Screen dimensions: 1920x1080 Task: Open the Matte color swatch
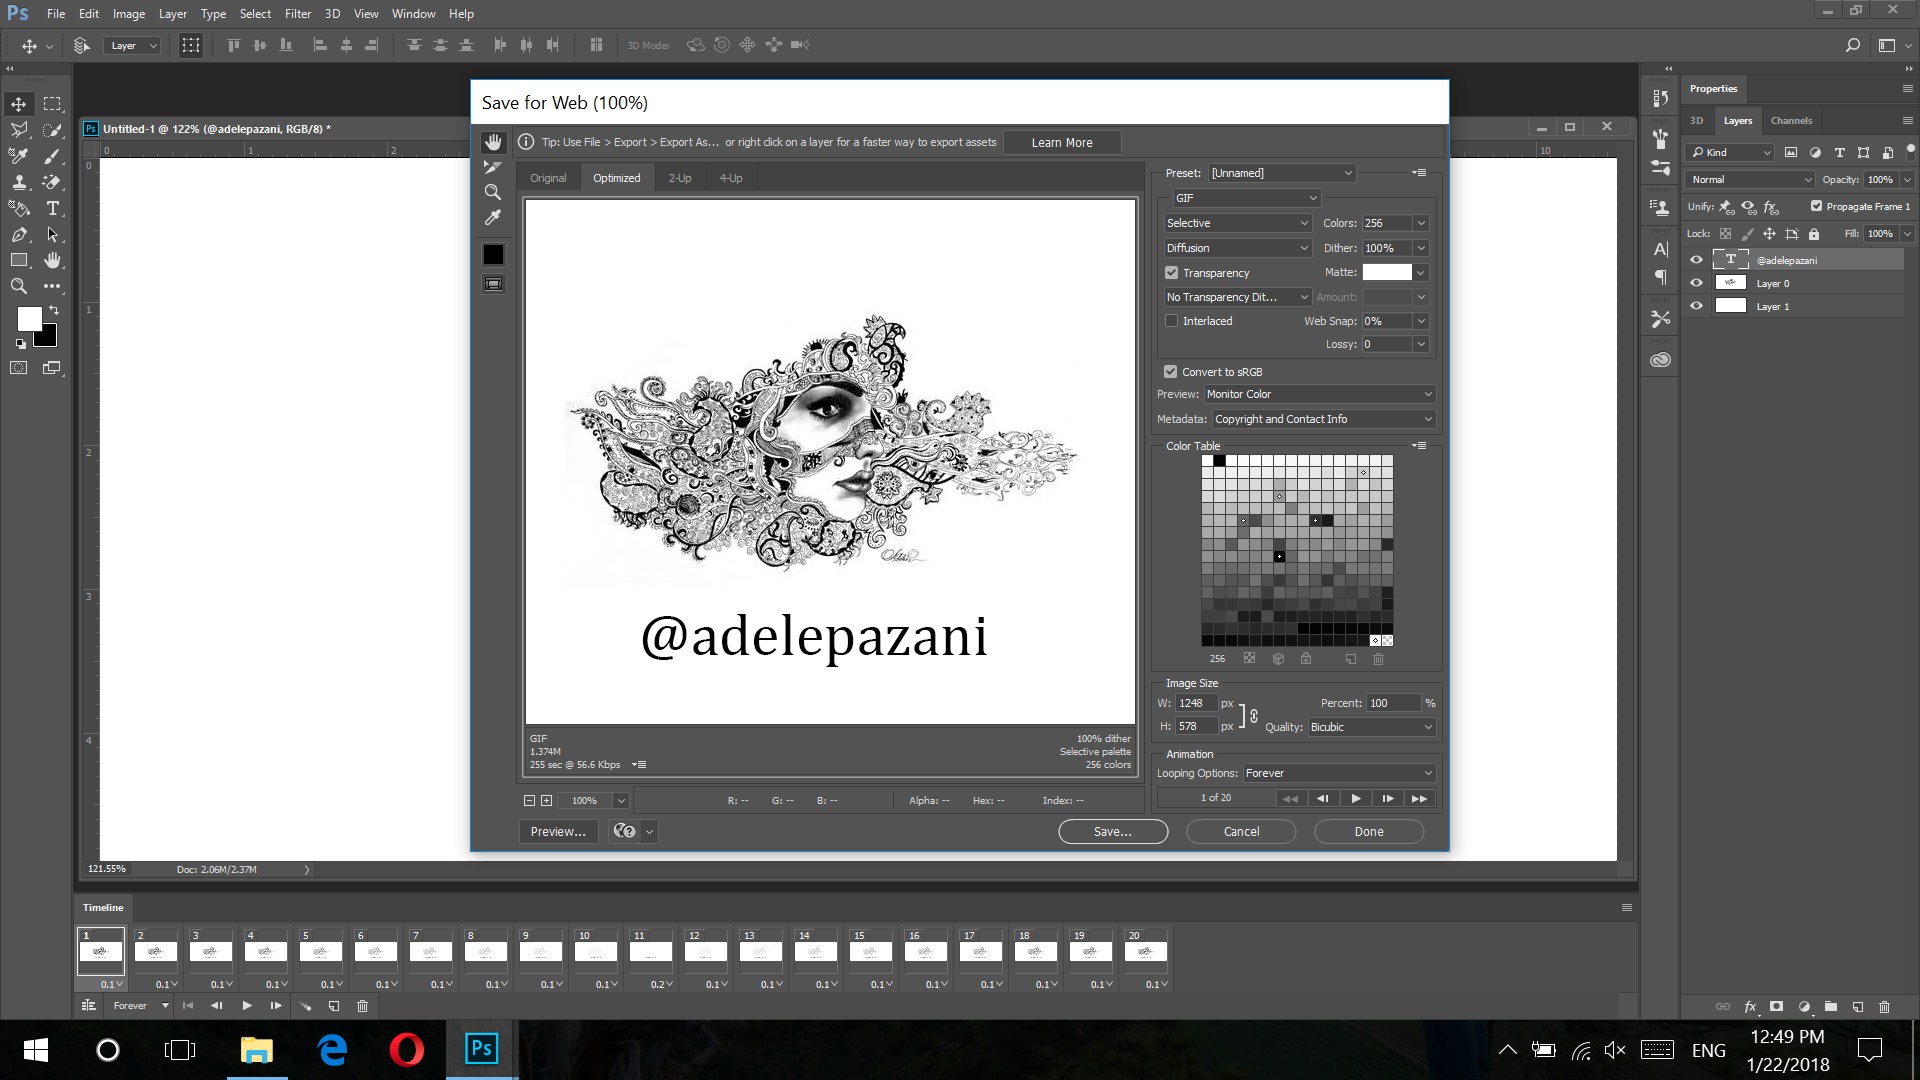pos(1388,272)
